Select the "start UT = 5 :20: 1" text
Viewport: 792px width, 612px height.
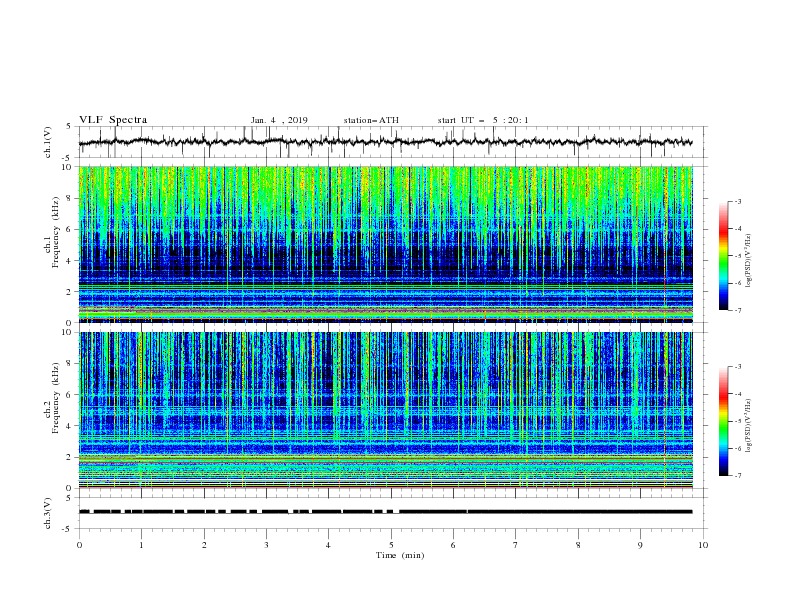(483, 120)
